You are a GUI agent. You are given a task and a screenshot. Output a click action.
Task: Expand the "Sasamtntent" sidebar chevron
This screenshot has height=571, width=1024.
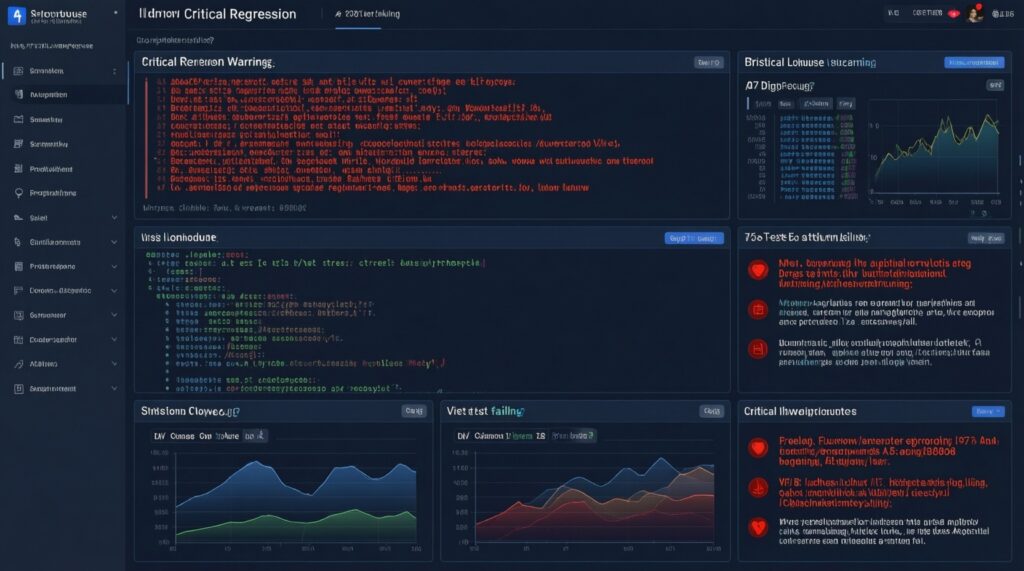click(x=114, y=389)
